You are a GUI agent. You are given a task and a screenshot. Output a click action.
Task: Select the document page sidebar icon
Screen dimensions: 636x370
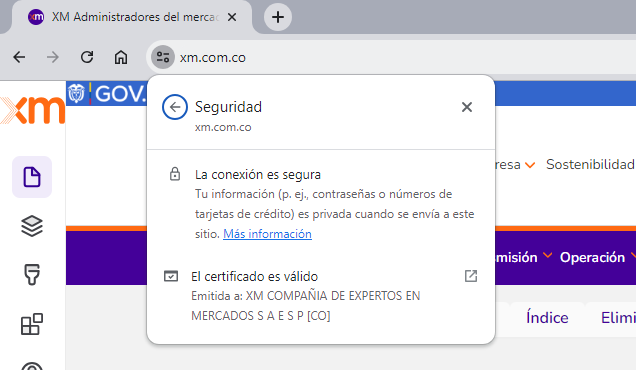32,177
